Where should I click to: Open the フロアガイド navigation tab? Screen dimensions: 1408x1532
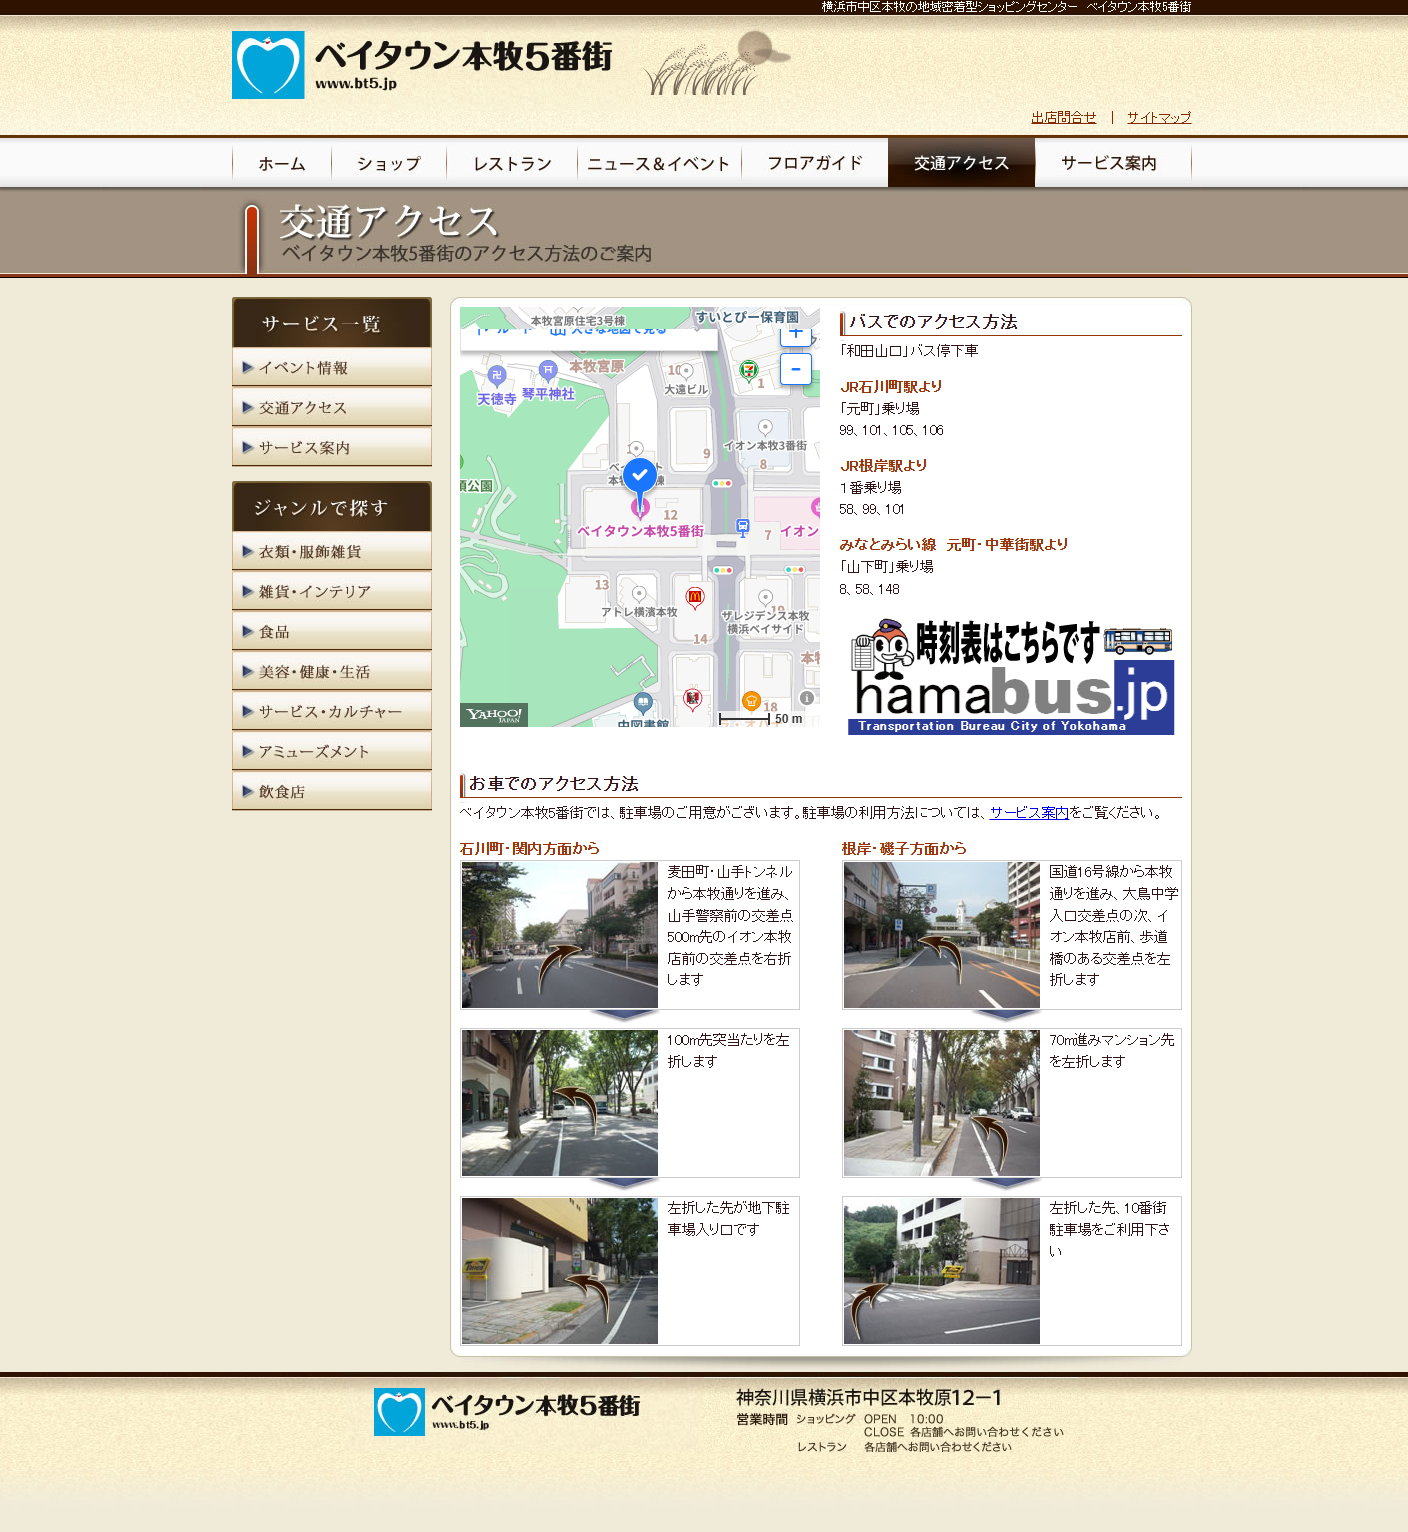click(x=814, y=163)
